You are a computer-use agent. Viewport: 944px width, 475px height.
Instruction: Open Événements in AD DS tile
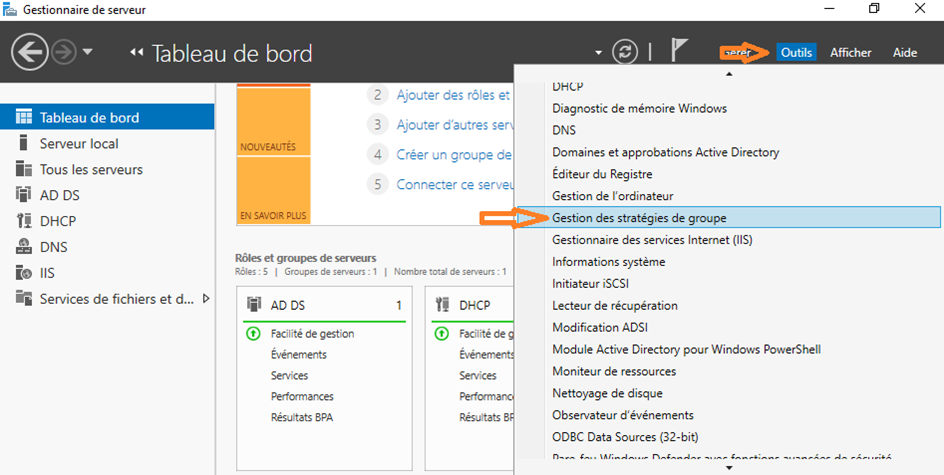(299, 354)
